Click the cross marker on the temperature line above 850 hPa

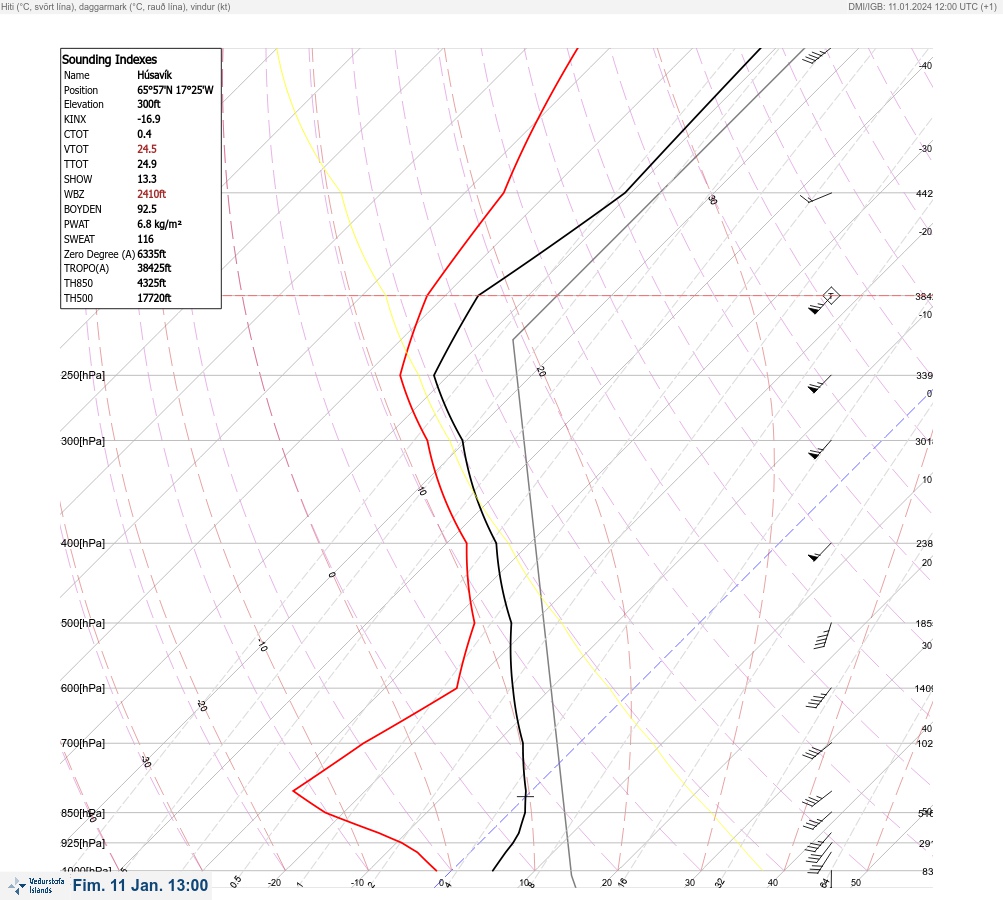tap(525, 796)
